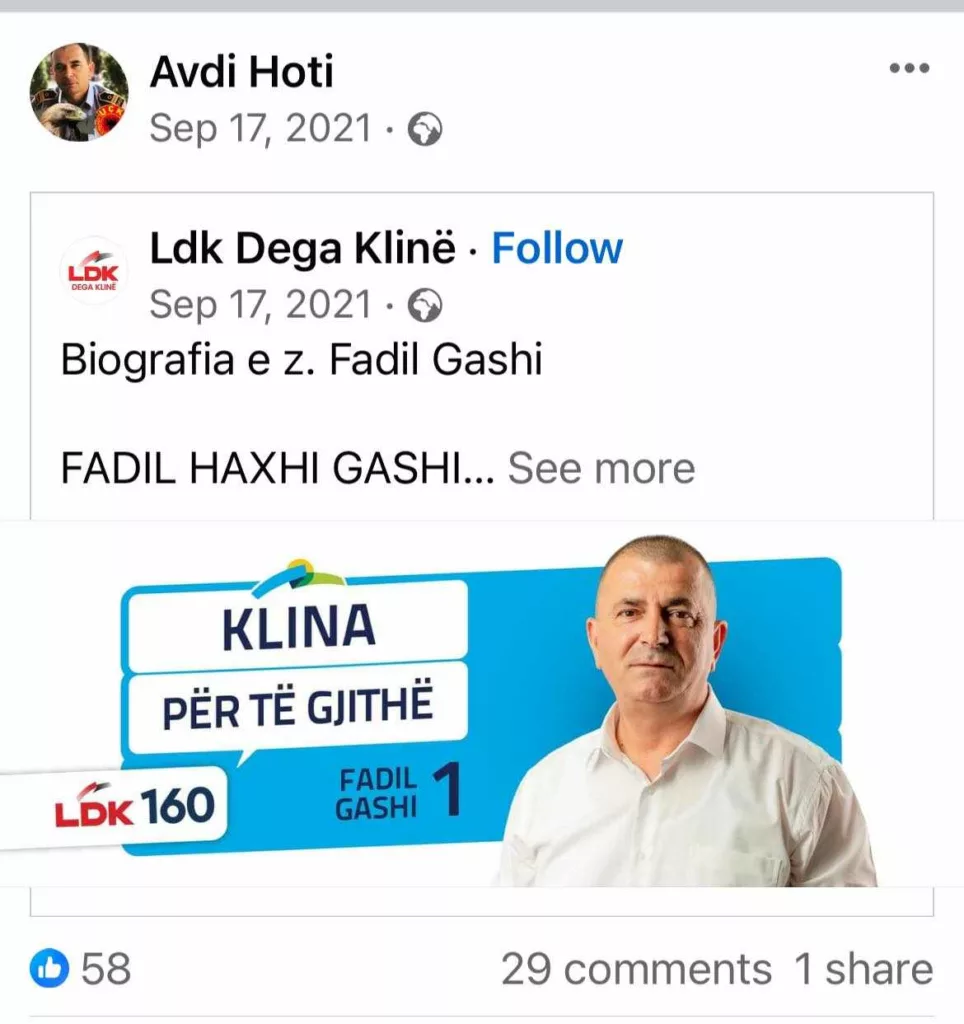This screenshot has height=1024, width=964.
Task: Expand the post text with See more
Action: [x=602, y=468]
